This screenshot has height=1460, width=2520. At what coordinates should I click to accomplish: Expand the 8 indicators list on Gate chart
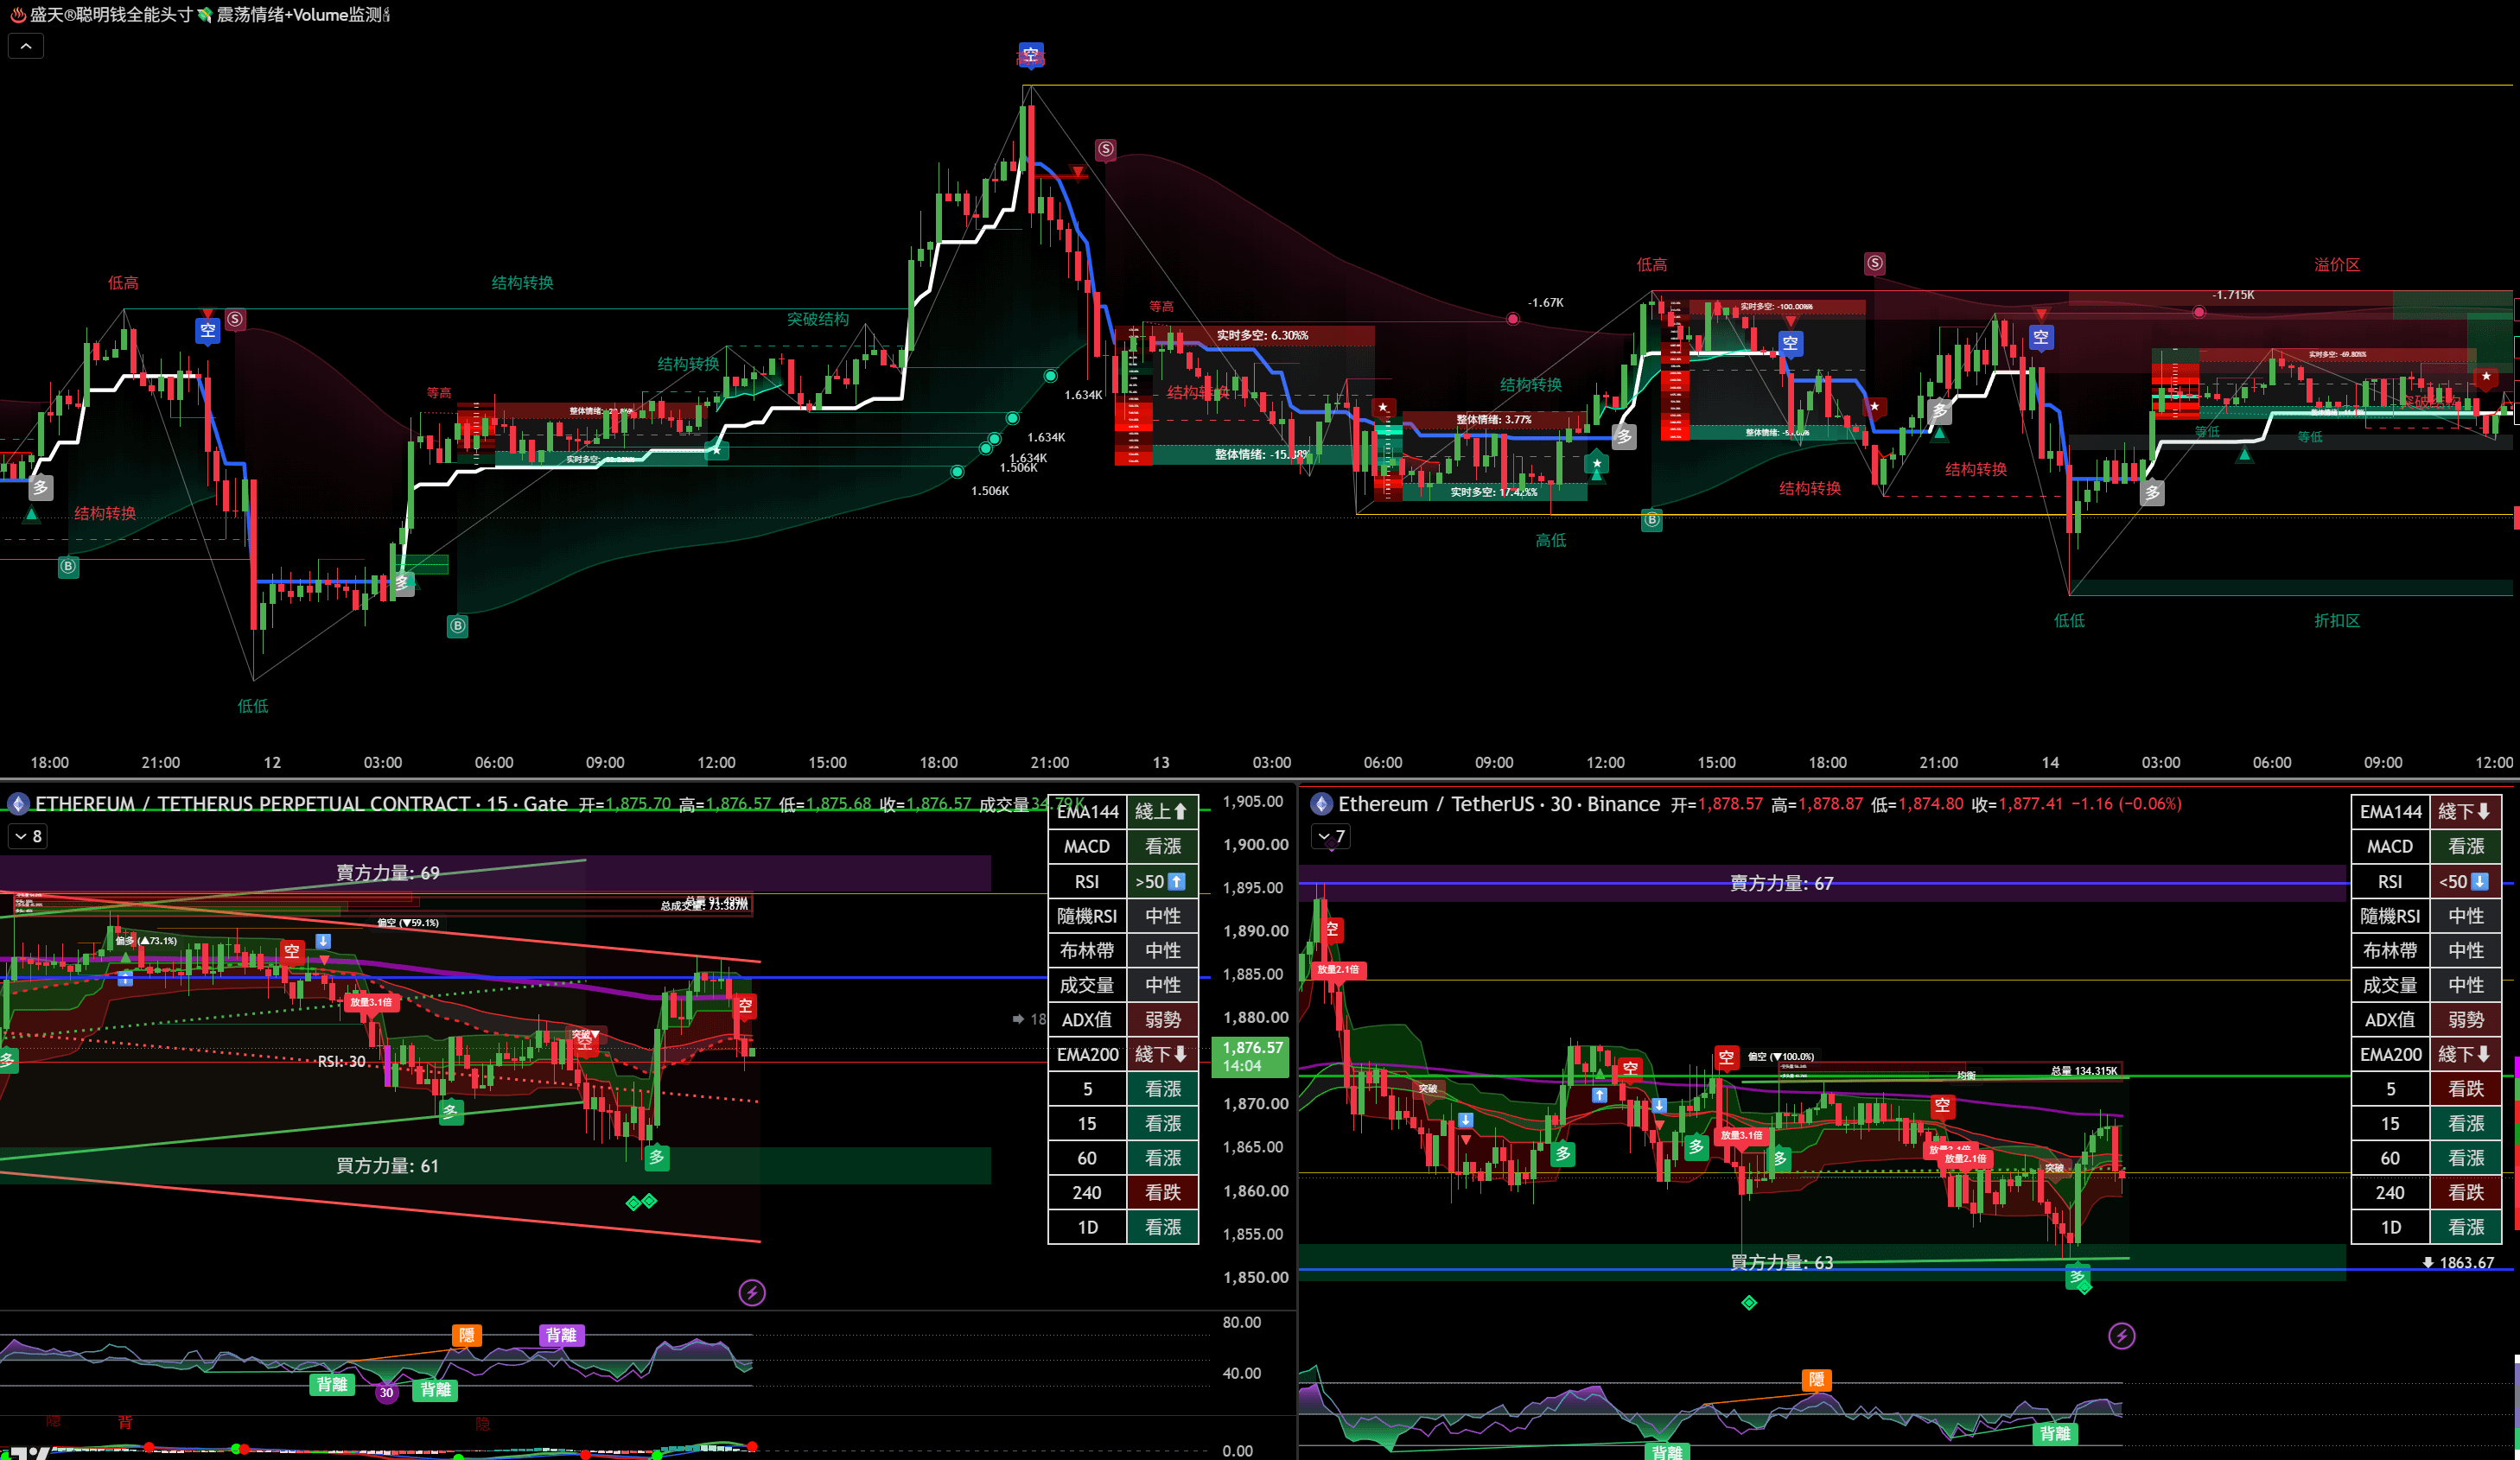click(x=28, y=836)
